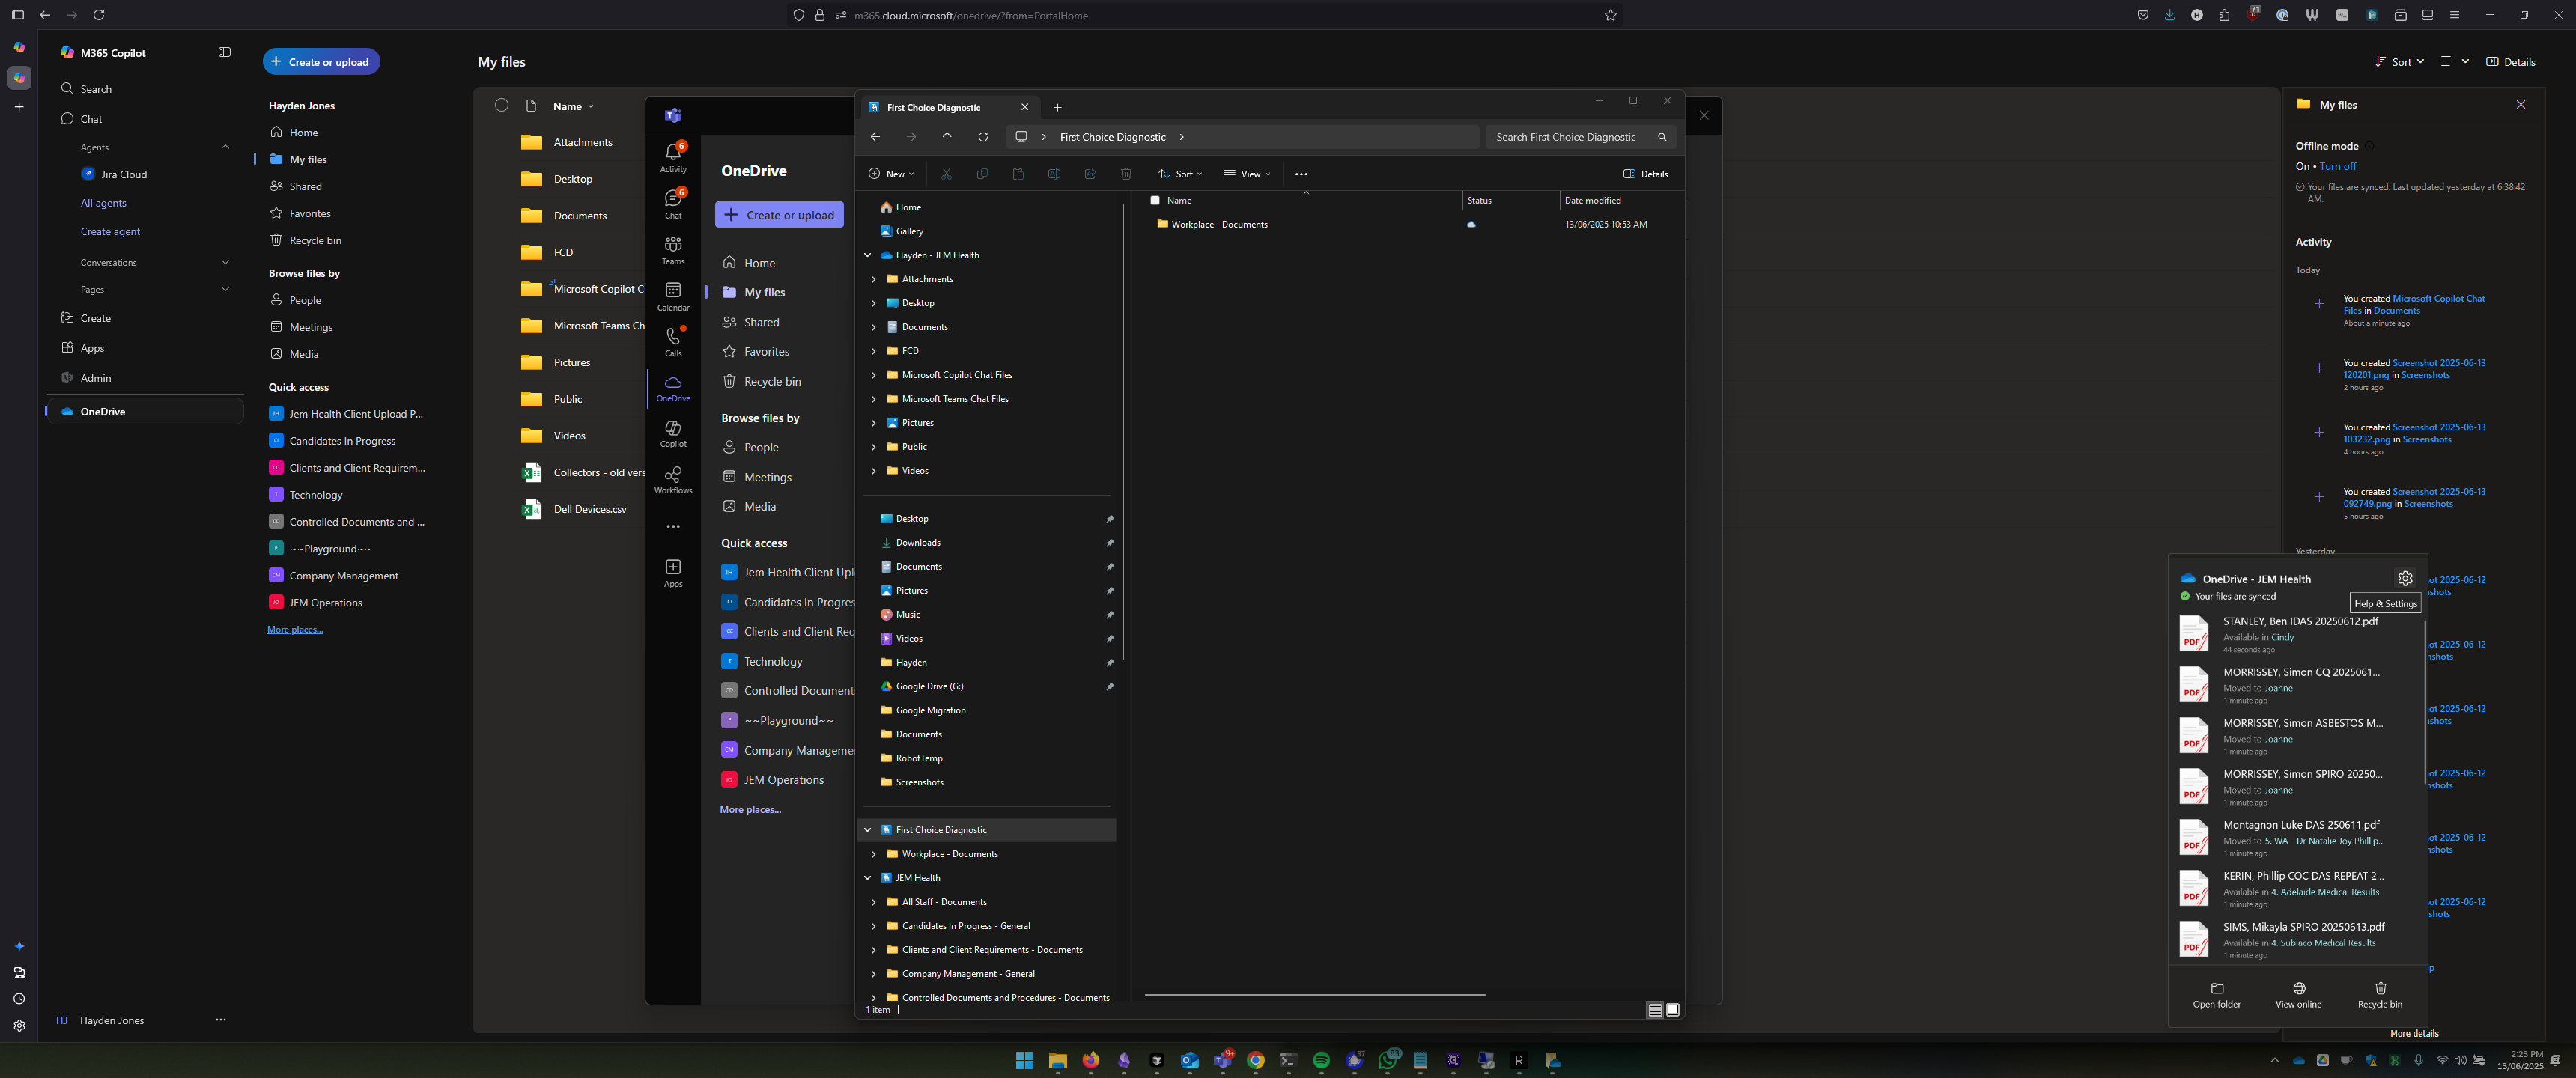
Task: Open the More places link in M365 sidebar
Action: tap(295, 629)
